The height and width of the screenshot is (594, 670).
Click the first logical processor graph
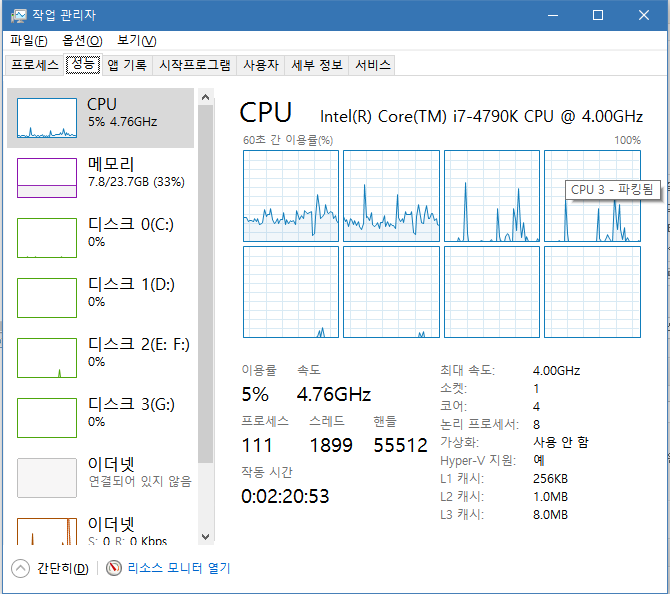pyautogui.click(x=291, y=196)
